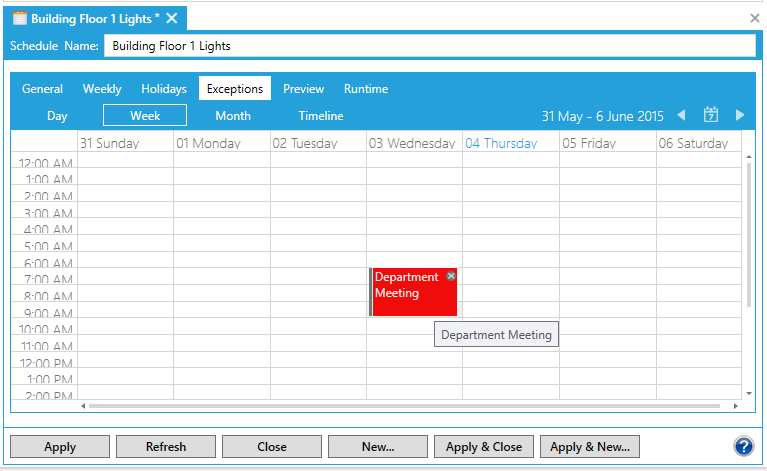Close the Building Floor 1 Lights tab
The width and height of the screenshot is (767, 471).
tap(172, 18)
